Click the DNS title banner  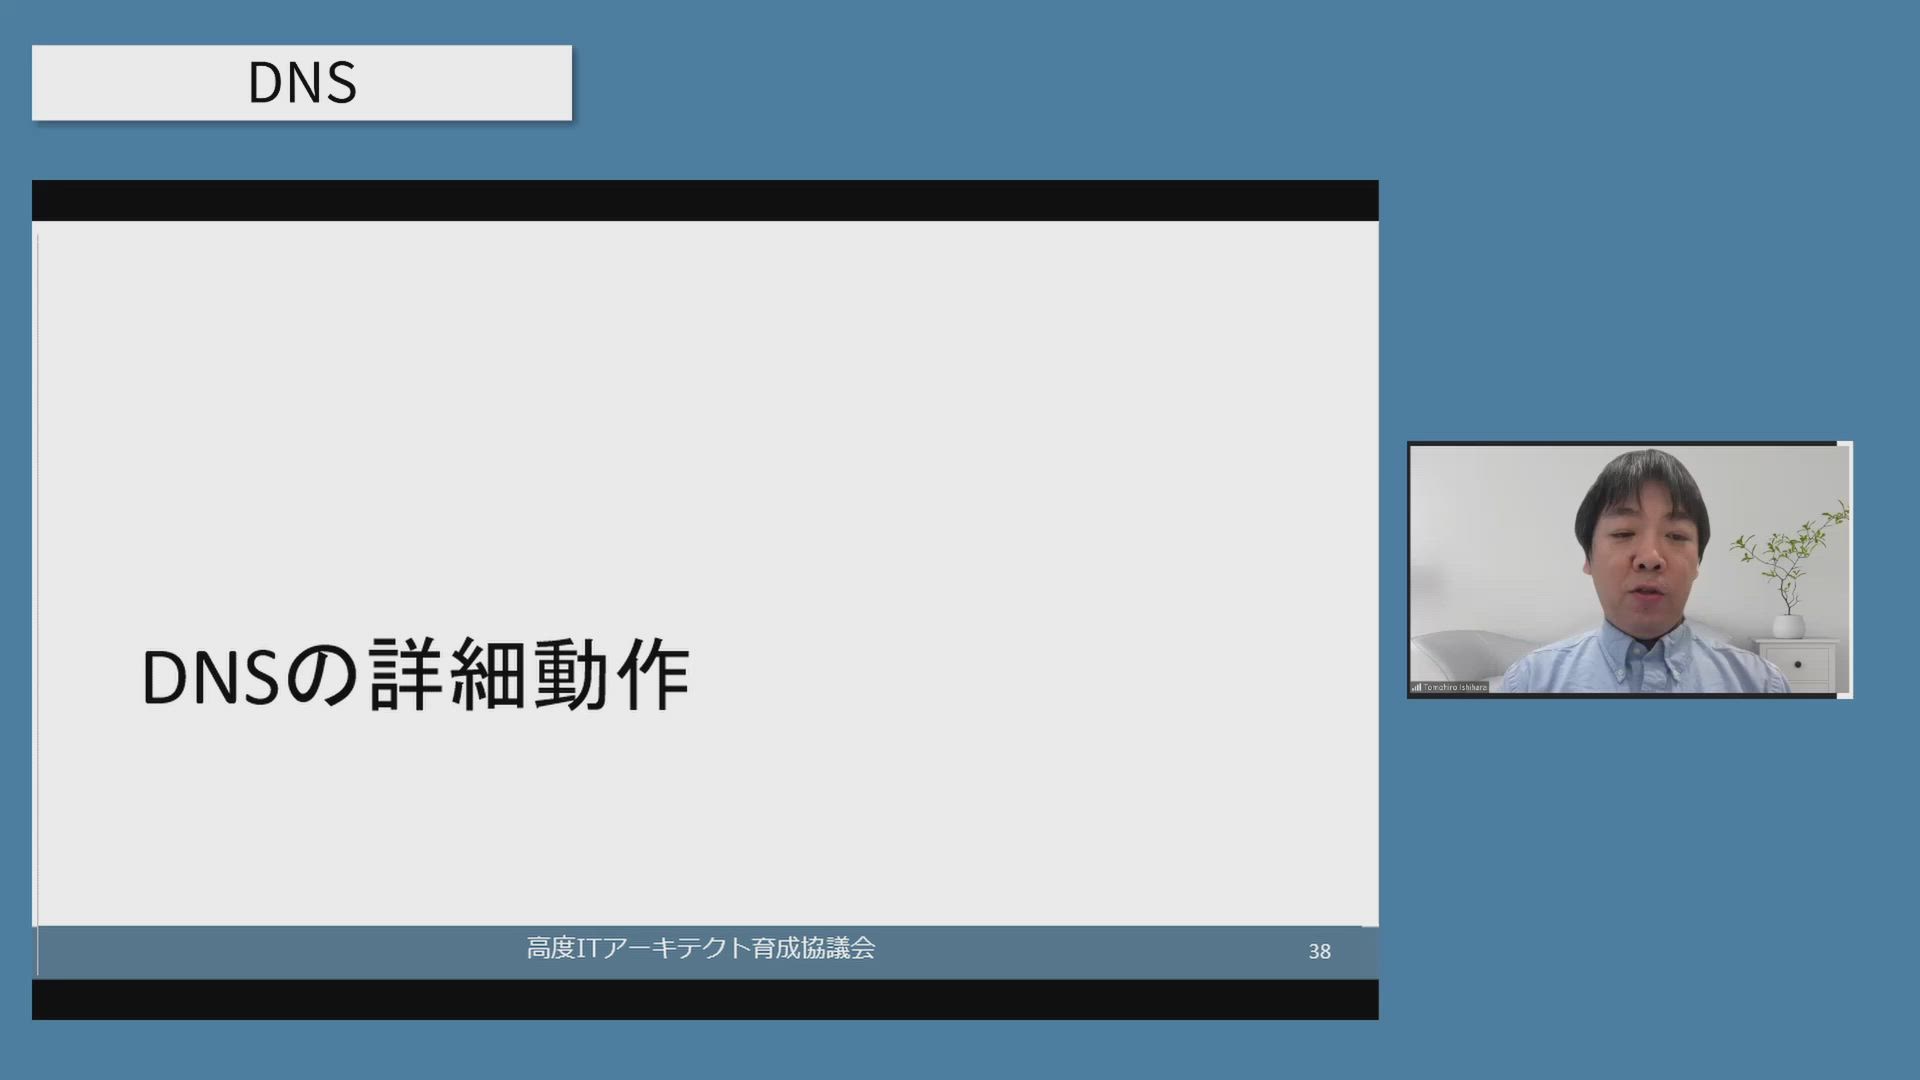pos(301,83)
